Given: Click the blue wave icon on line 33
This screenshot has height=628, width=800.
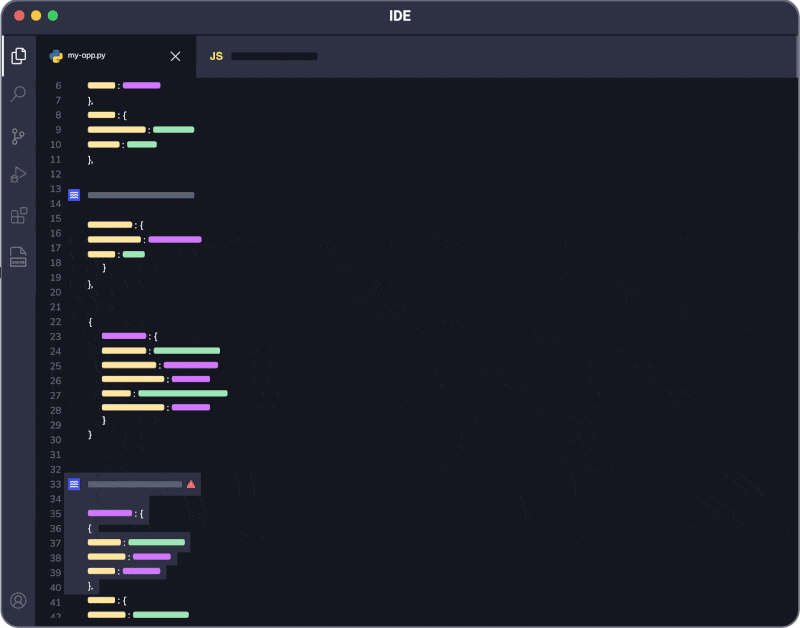Looking at the screenshot, I should click(x=74, y=484).
